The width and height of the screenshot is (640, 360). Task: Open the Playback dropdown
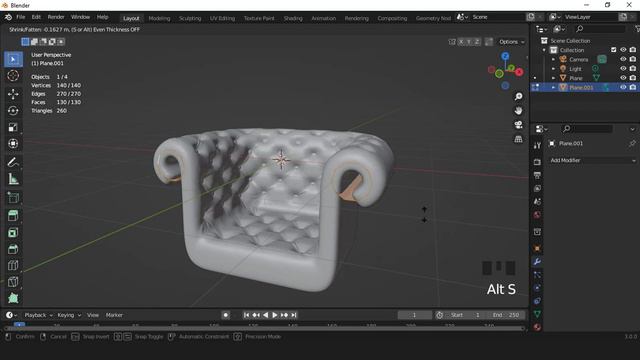(38, 315)
